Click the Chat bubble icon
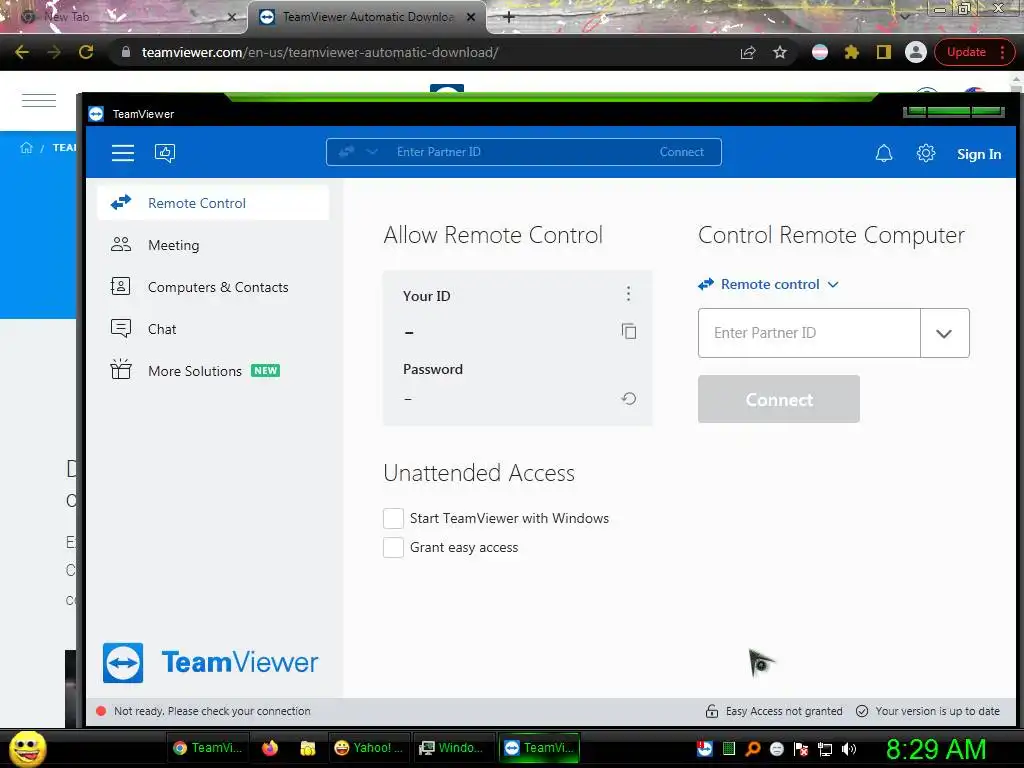This screenshot has width=1024, height=768. [121, 328]
